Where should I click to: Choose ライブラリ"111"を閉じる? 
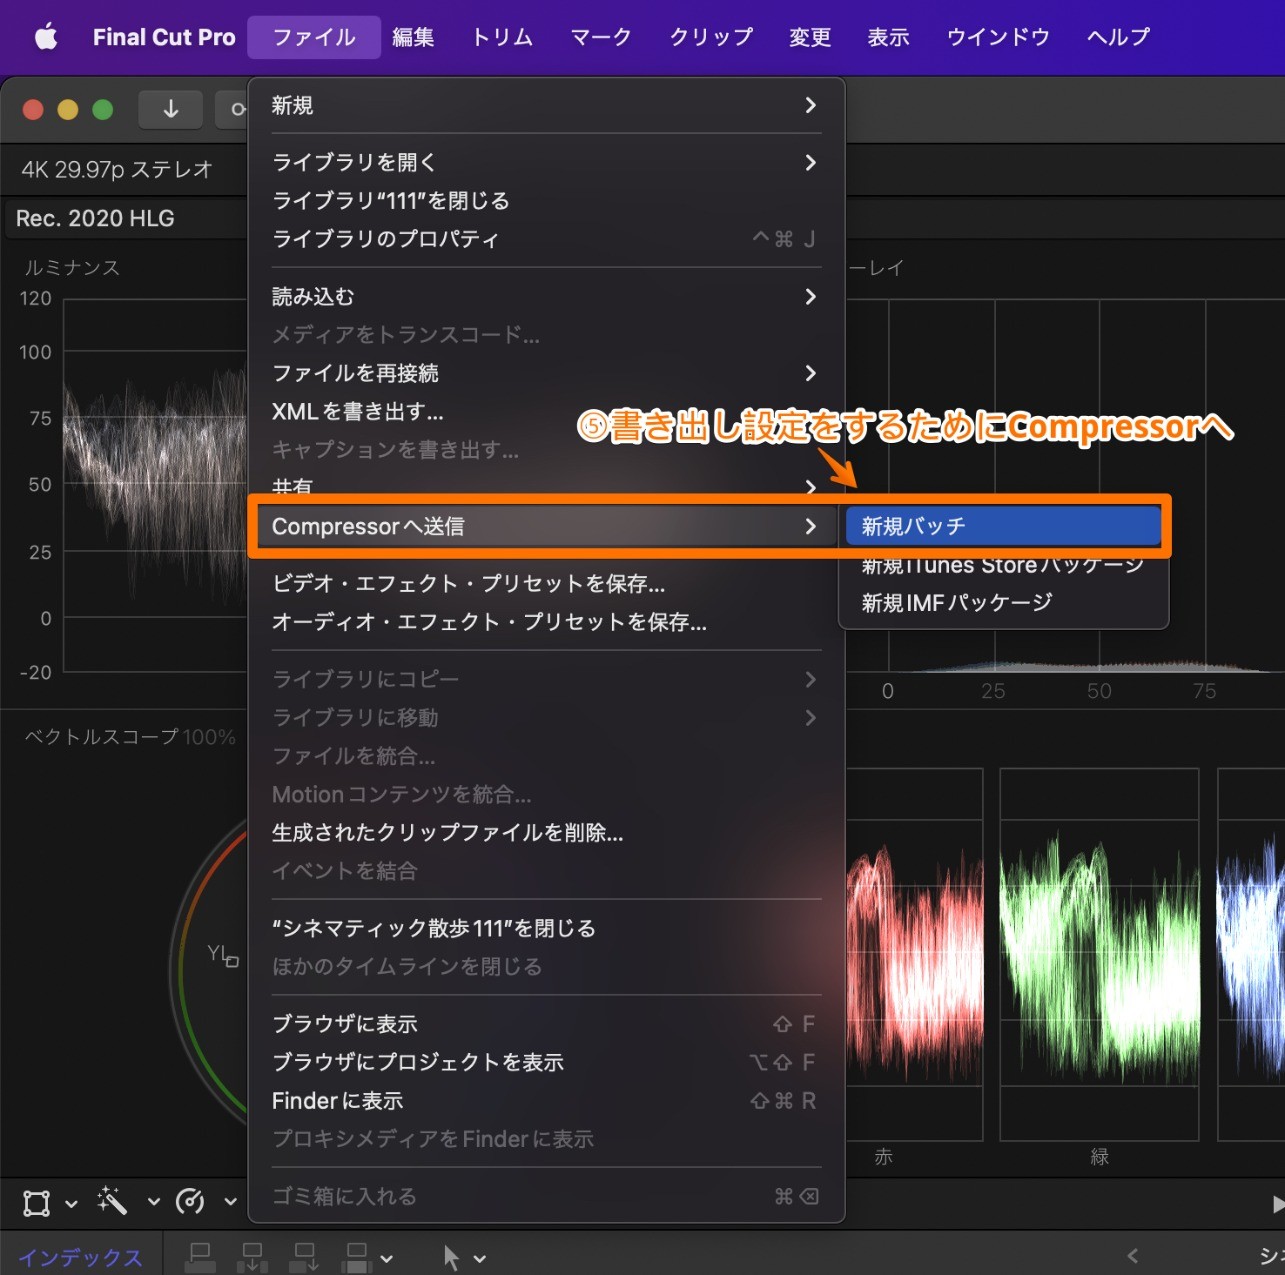[546, 201]
